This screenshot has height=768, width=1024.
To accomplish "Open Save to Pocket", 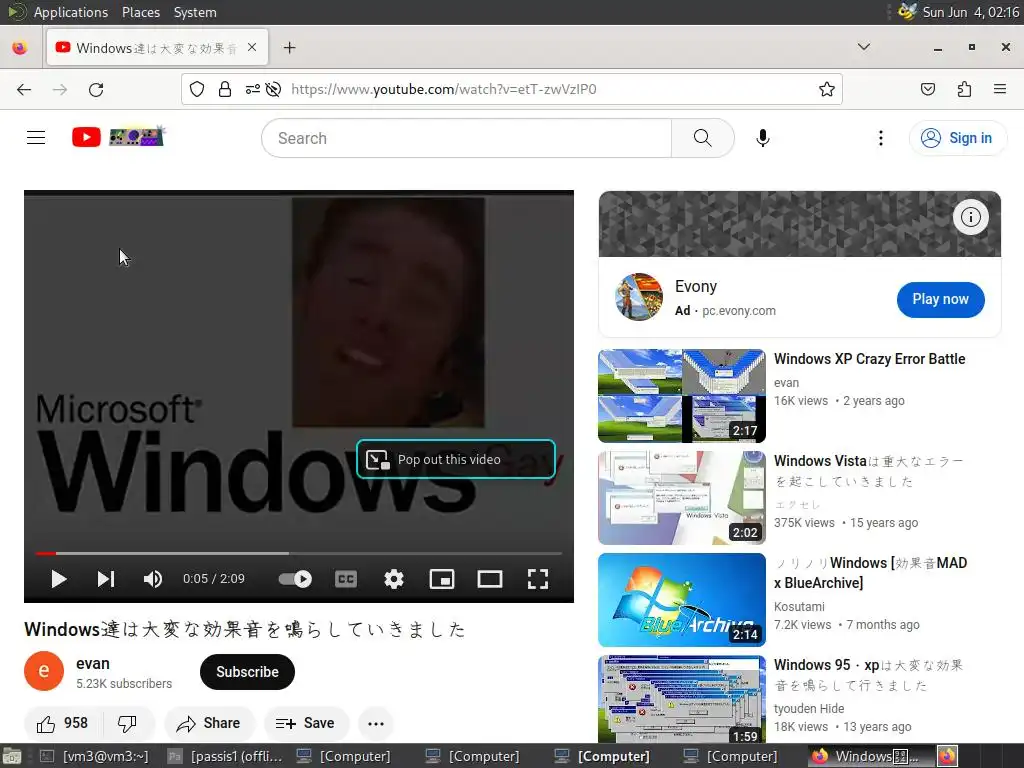I will click(928, 89).
